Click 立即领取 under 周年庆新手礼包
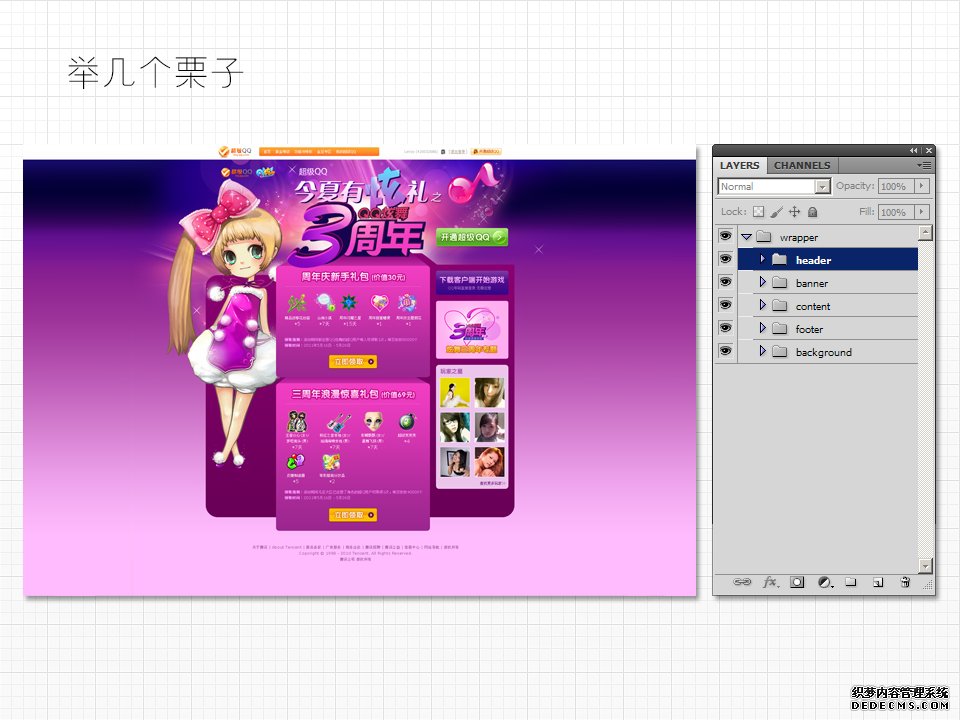Viewport: 960px width, 720px height. click(x=353, y=362)
